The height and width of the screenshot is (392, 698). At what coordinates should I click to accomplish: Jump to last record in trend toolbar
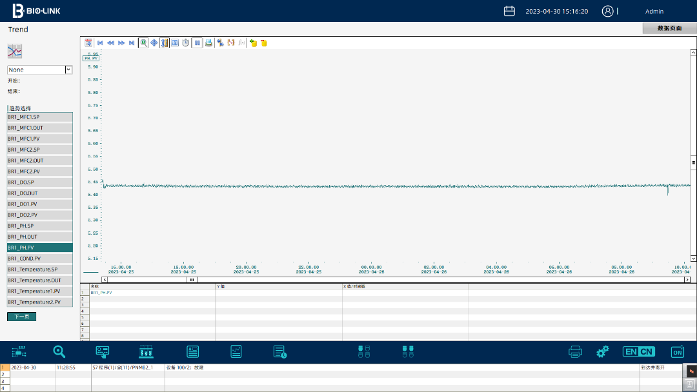(131, 43)
